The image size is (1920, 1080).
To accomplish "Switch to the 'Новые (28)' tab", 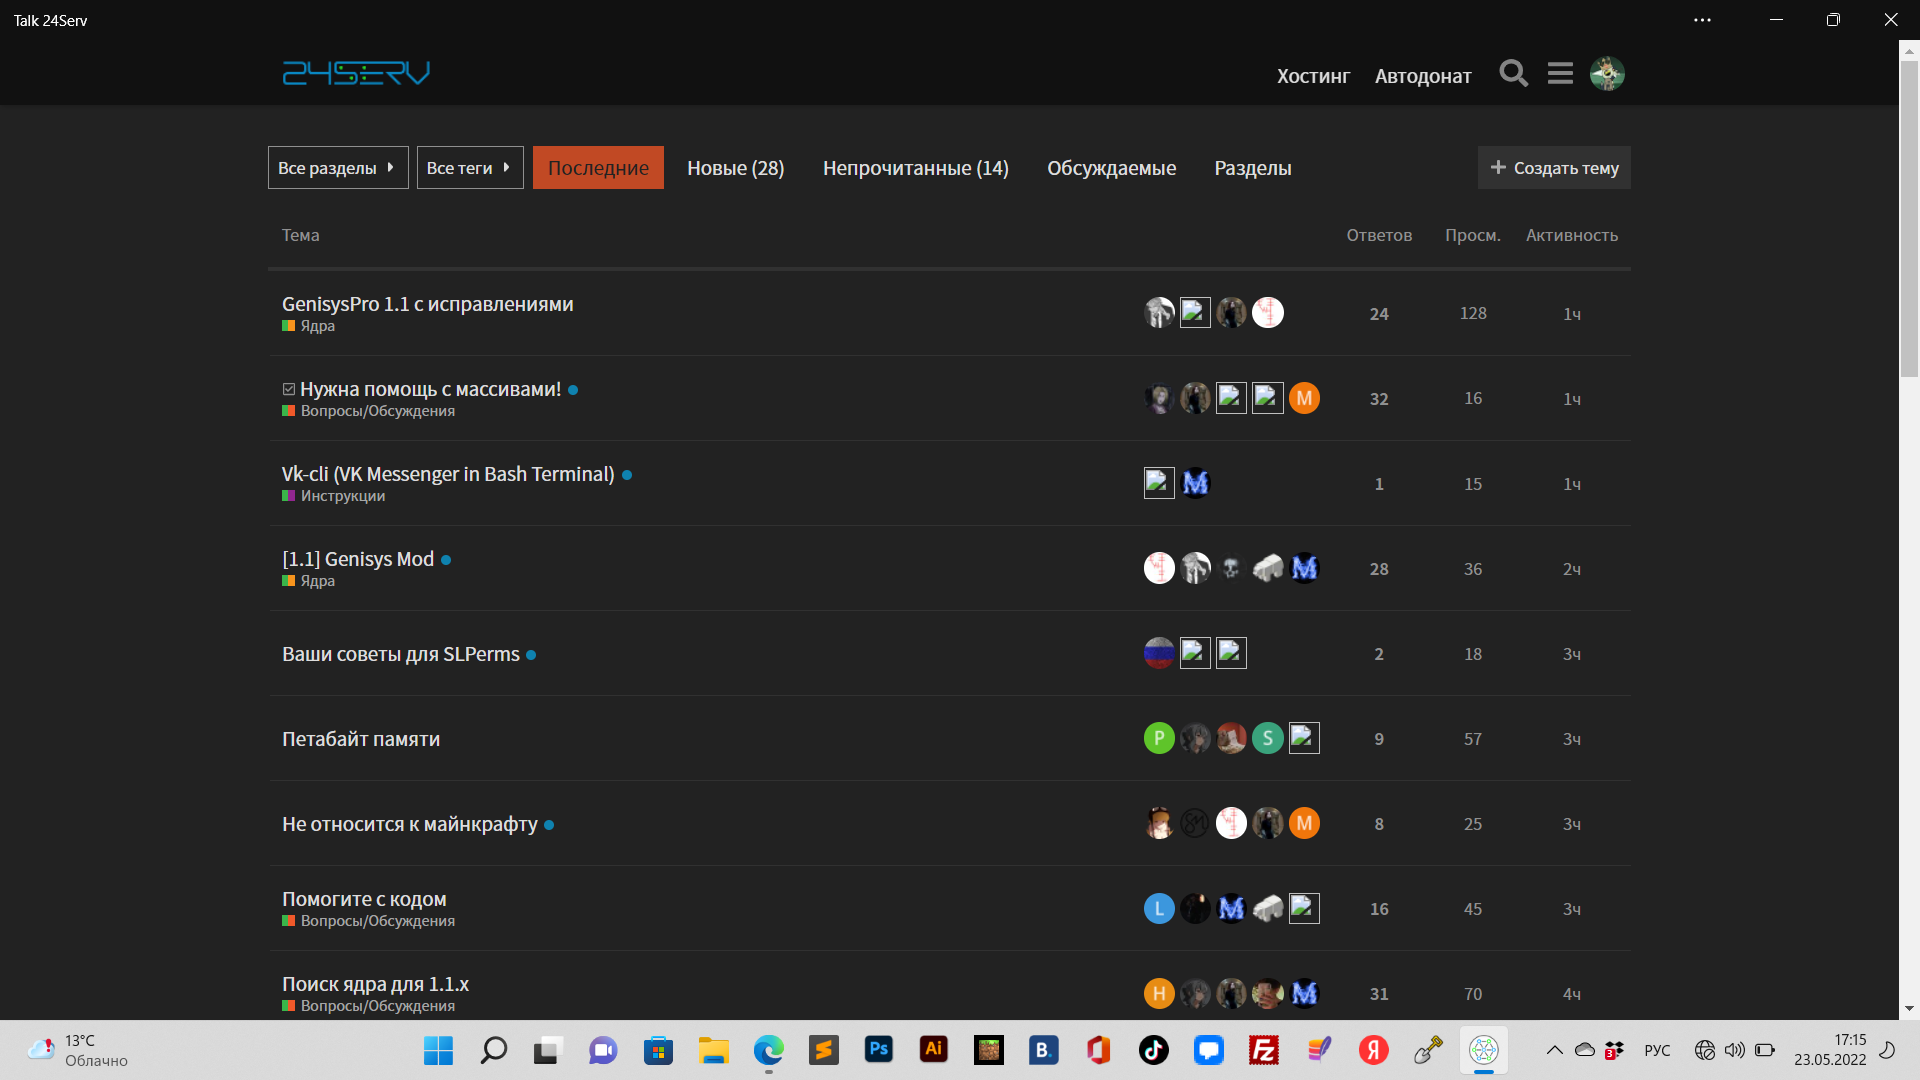I will tap(735, 168).
